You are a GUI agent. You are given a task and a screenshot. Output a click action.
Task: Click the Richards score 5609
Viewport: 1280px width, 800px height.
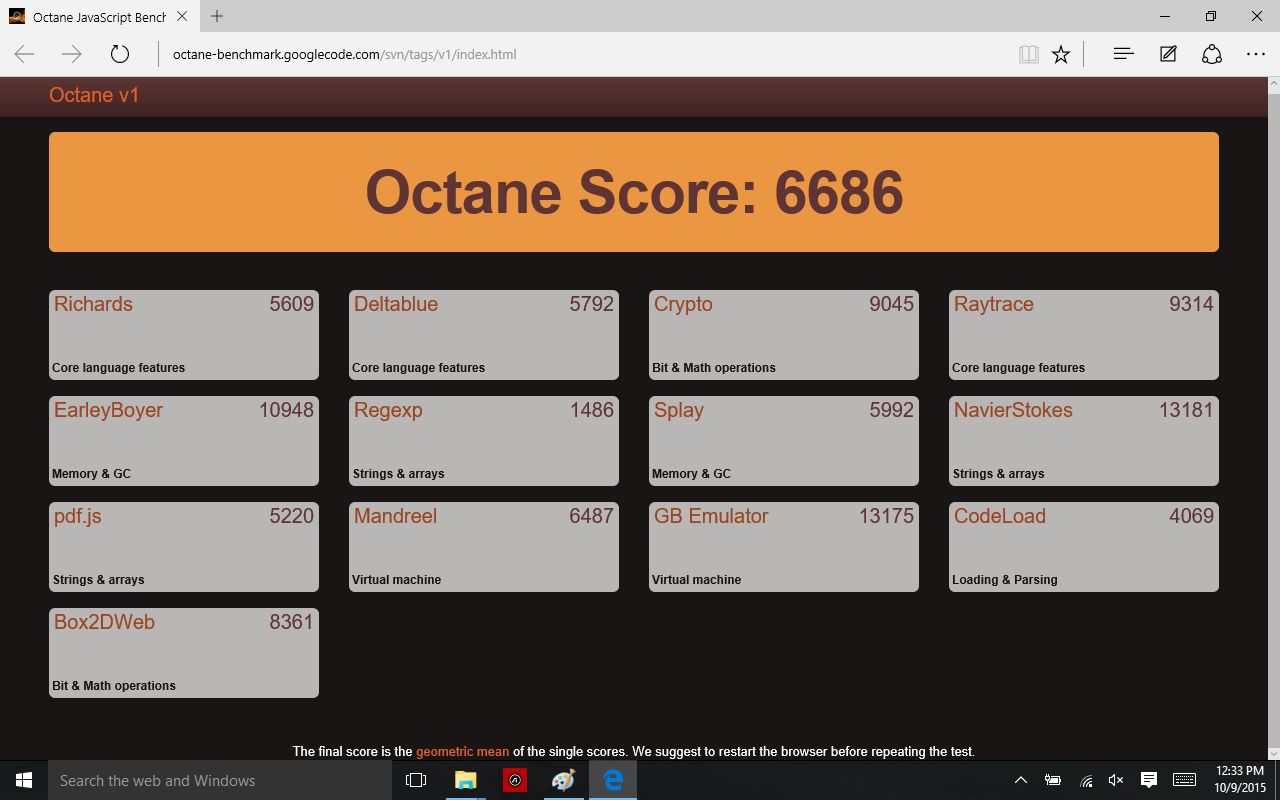[x=292, y=304]
